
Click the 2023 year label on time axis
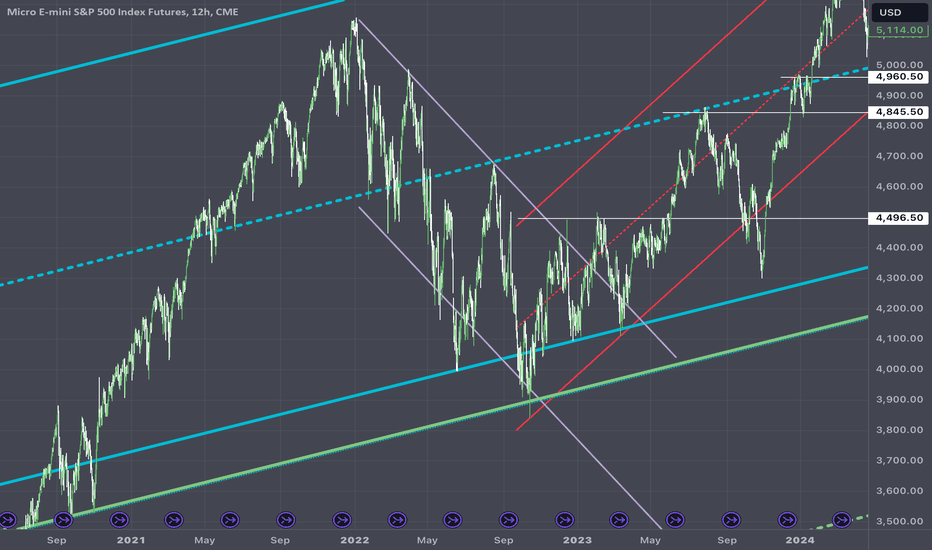tap(577, 540)
